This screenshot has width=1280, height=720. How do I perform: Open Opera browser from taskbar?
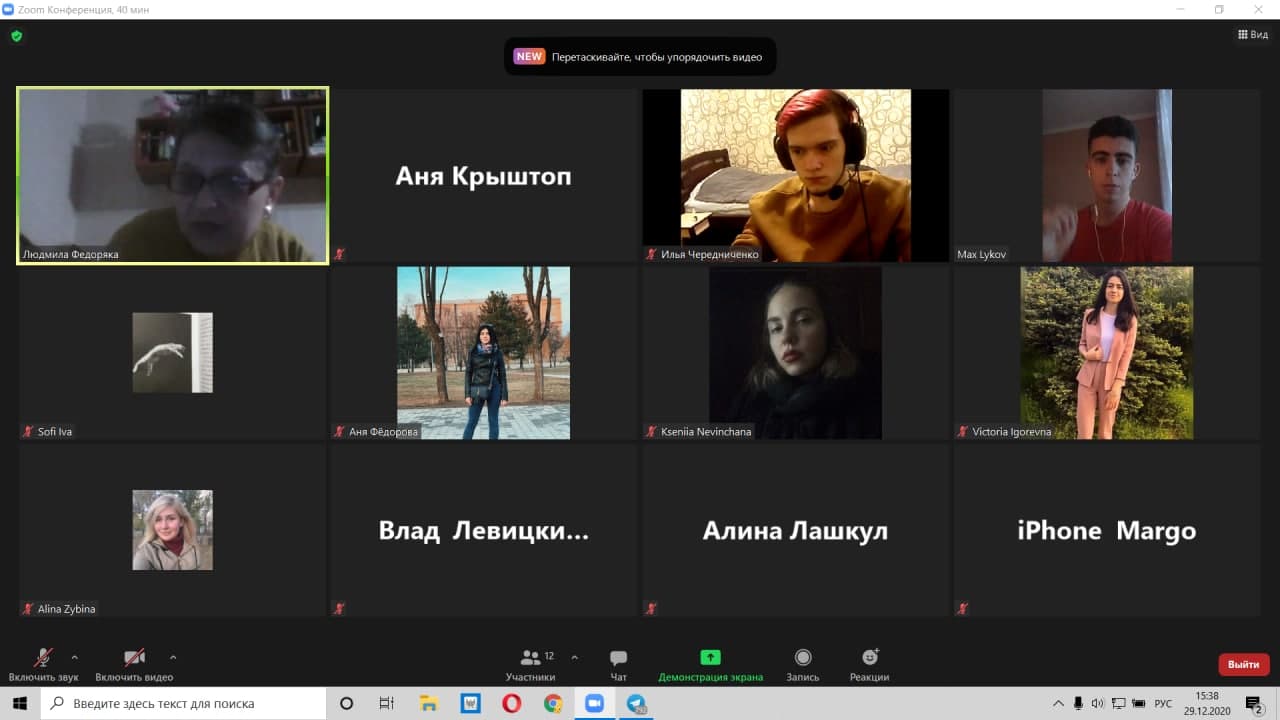point(511,703)
